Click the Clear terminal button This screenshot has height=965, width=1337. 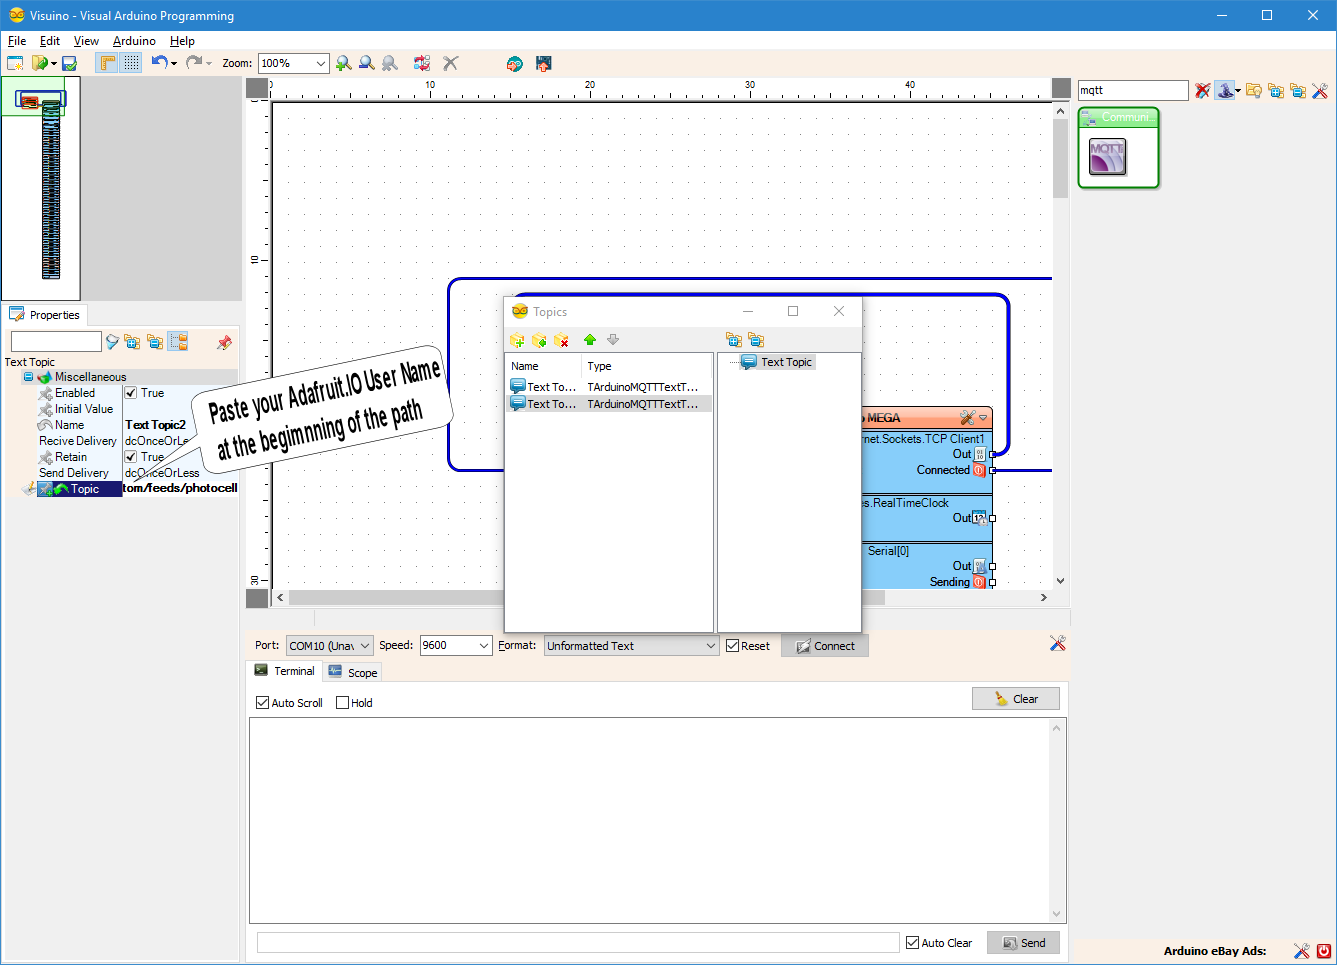(1015, 699)
